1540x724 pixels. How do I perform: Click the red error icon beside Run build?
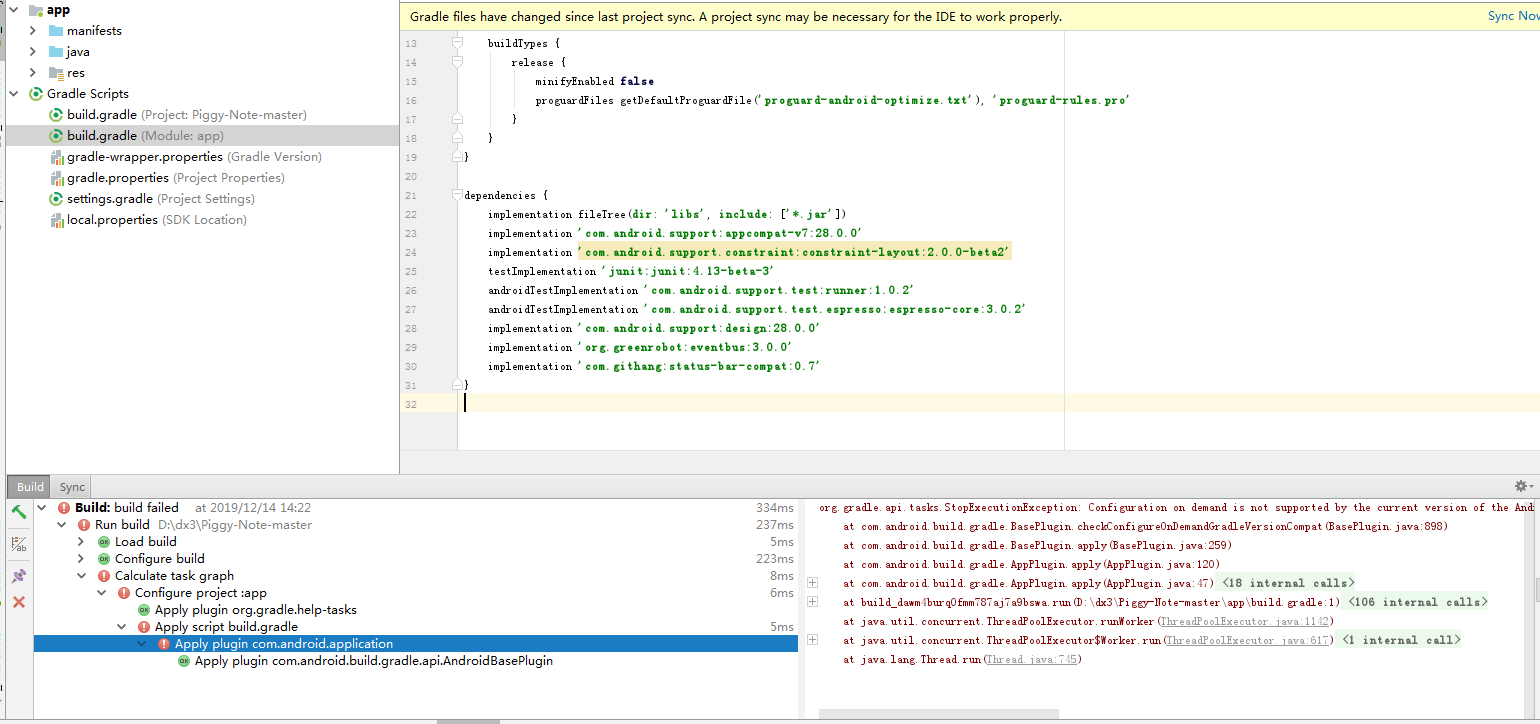pyautogui.click(x=83, y=525)
